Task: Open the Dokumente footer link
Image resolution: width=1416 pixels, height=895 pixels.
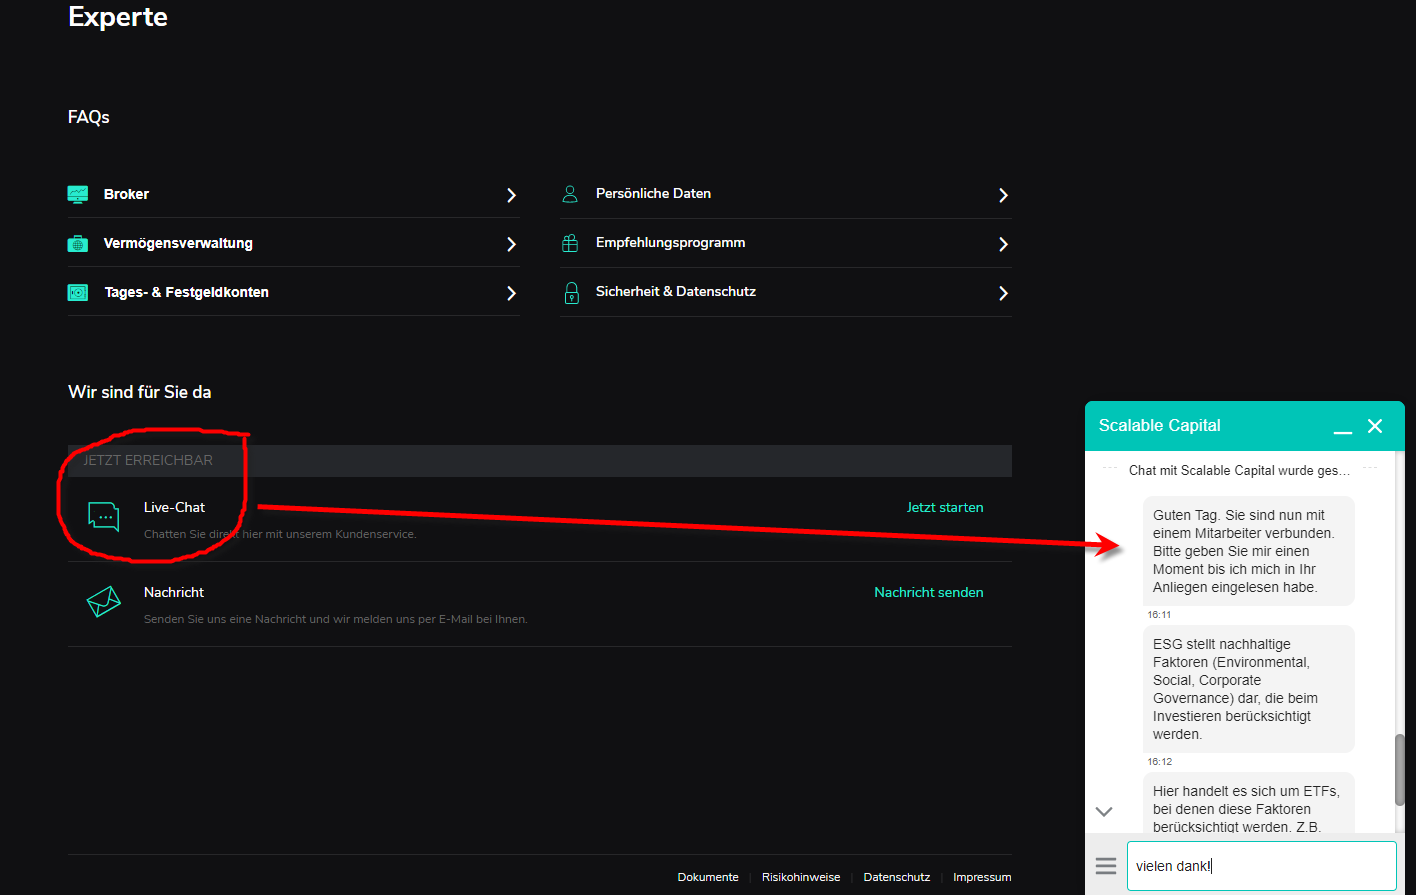Action: click(708, 877)
